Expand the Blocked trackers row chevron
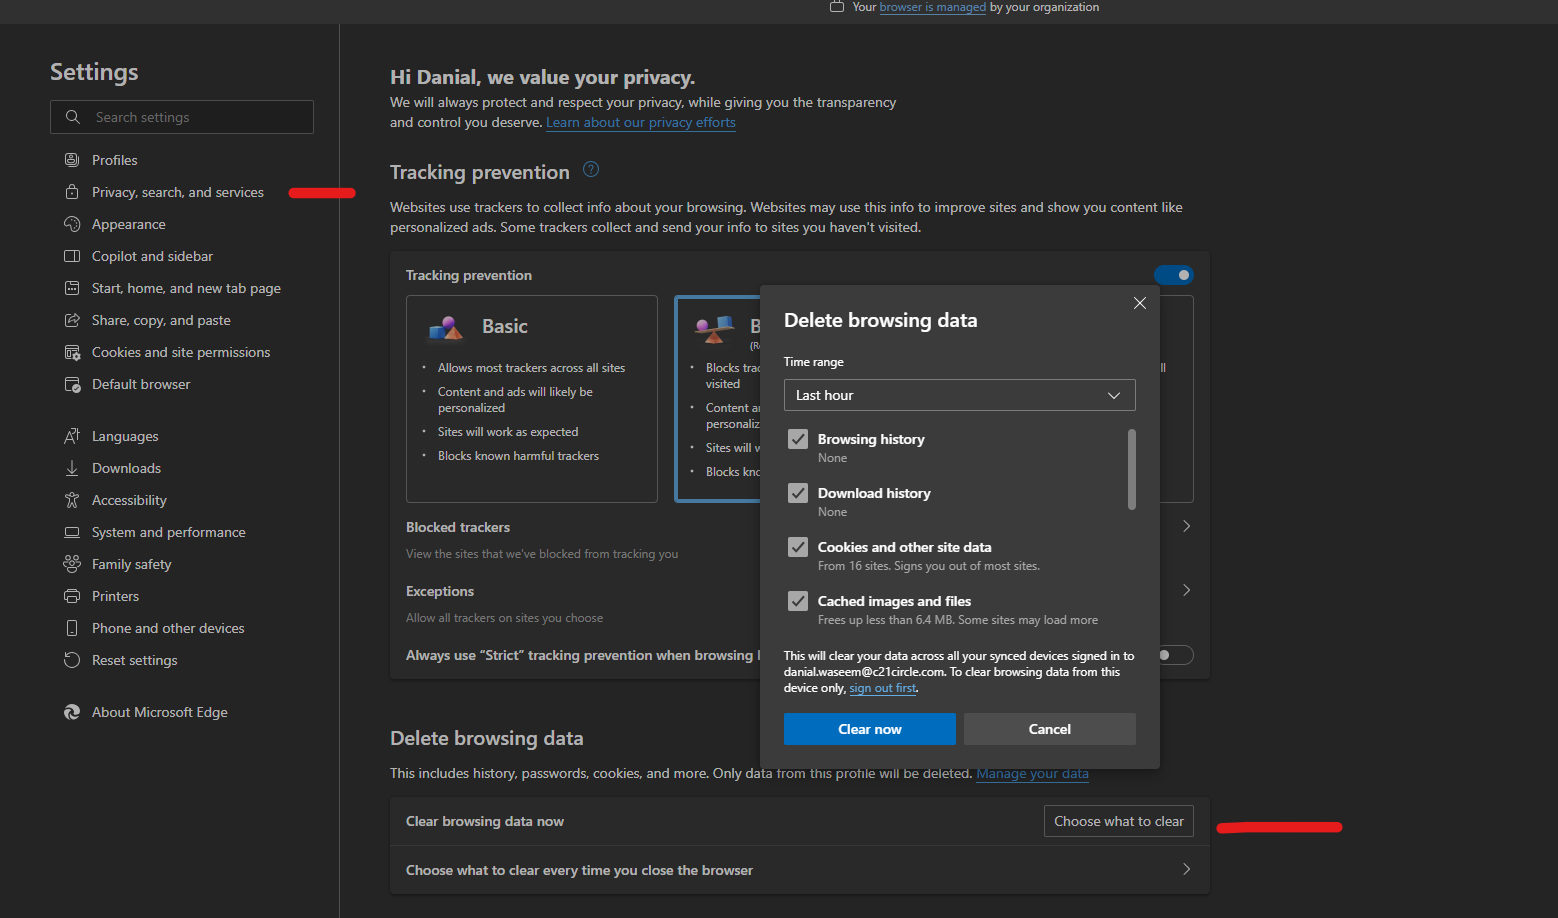 pyautogui.click(x=1186, y=526)
